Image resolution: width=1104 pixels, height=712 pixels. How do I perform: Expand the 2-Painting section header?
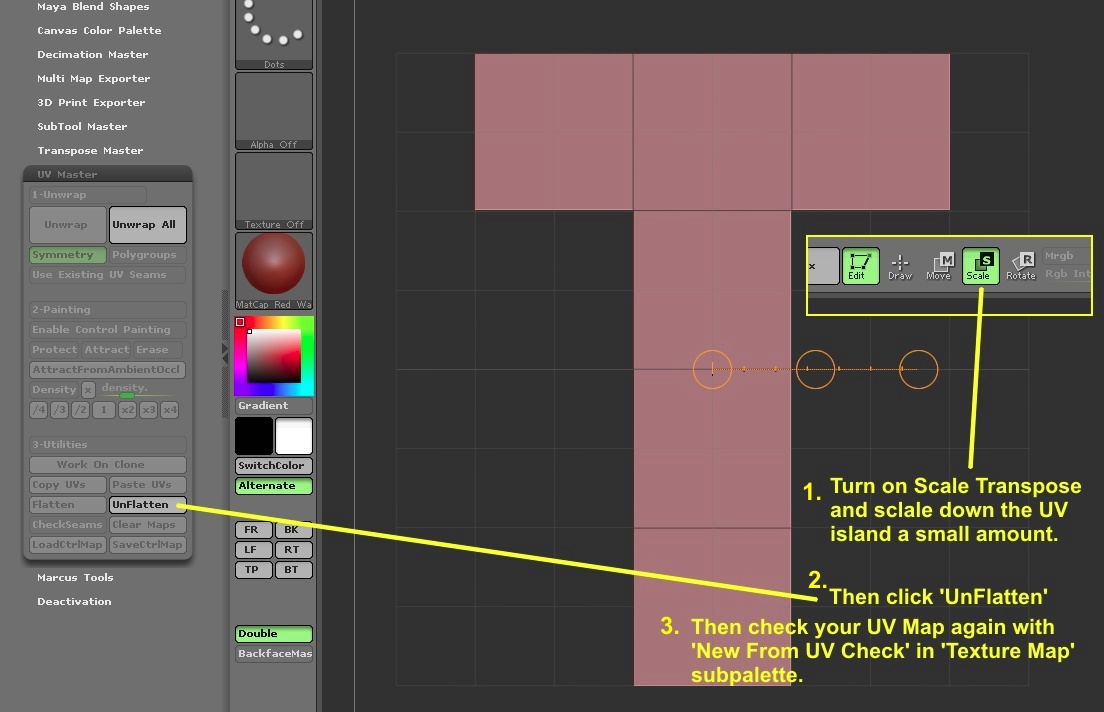(107, 309)
